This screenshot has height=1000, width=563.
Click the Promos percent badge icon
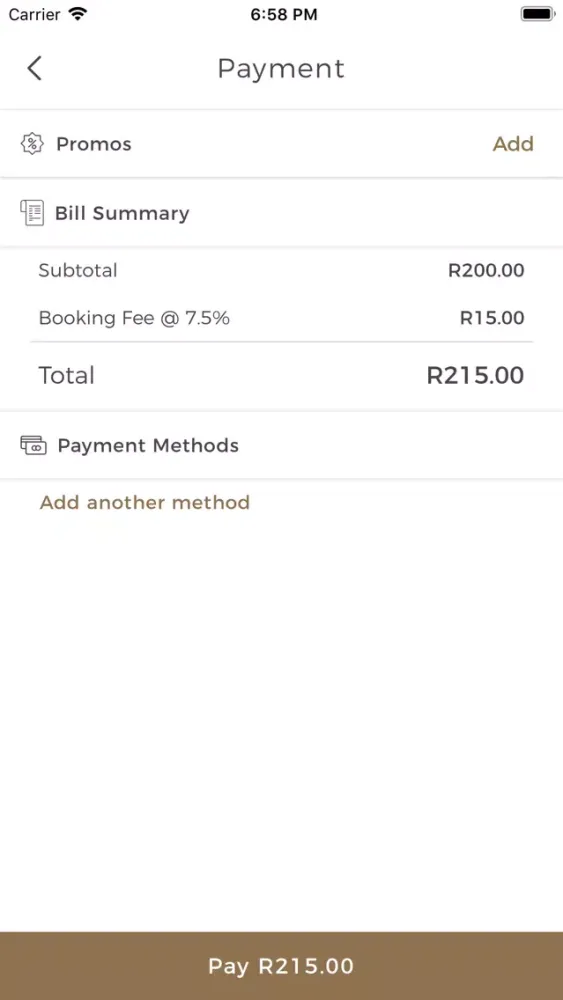(x=32, y=143)
